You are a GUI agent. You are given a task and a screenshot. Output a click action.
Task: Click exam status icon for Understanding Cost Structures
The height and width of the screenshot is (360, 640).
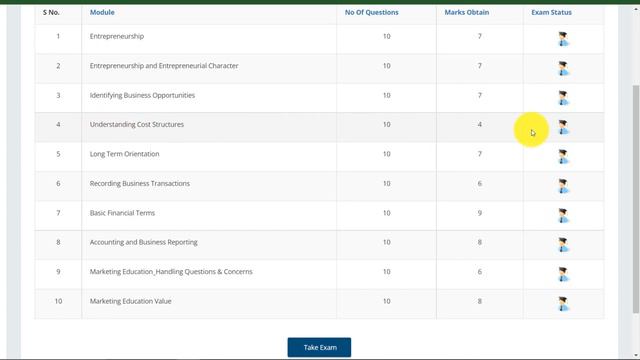click(x=563, y=127)
